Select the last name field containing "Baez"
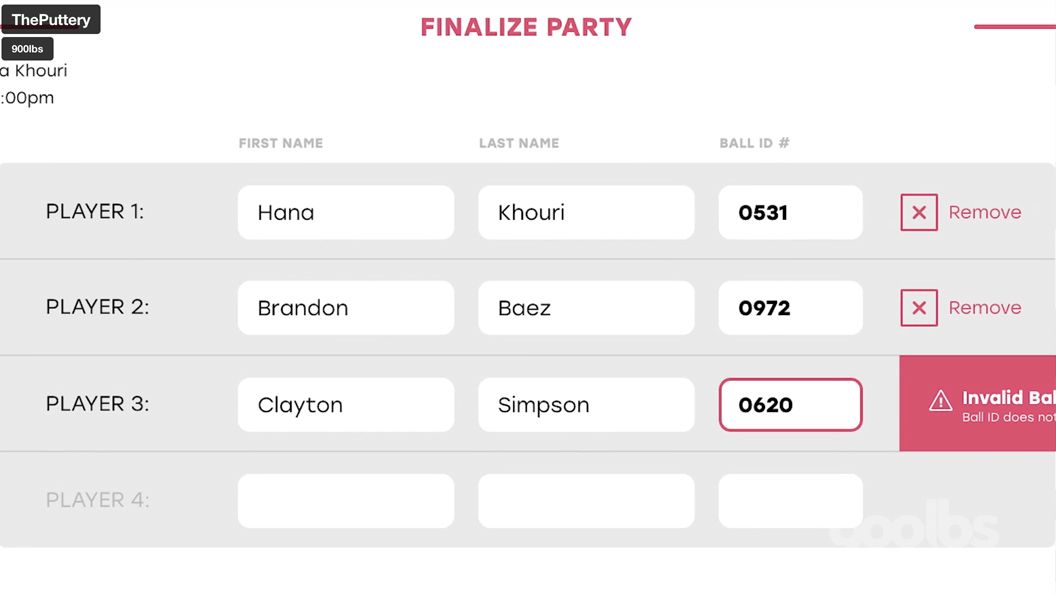Screen dimensions: 1056x594 point(586,308)
